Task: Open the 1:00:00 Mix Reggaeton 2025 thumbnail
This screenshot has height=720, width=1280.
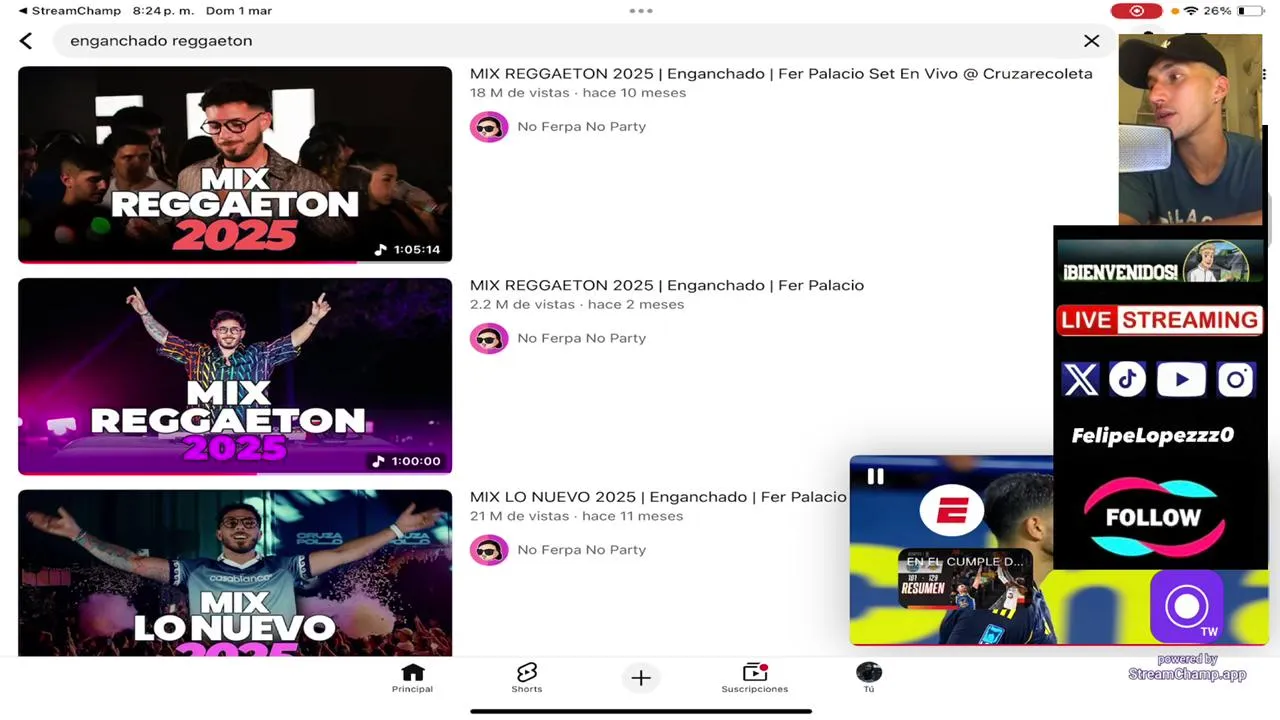Action: [235, 376]
